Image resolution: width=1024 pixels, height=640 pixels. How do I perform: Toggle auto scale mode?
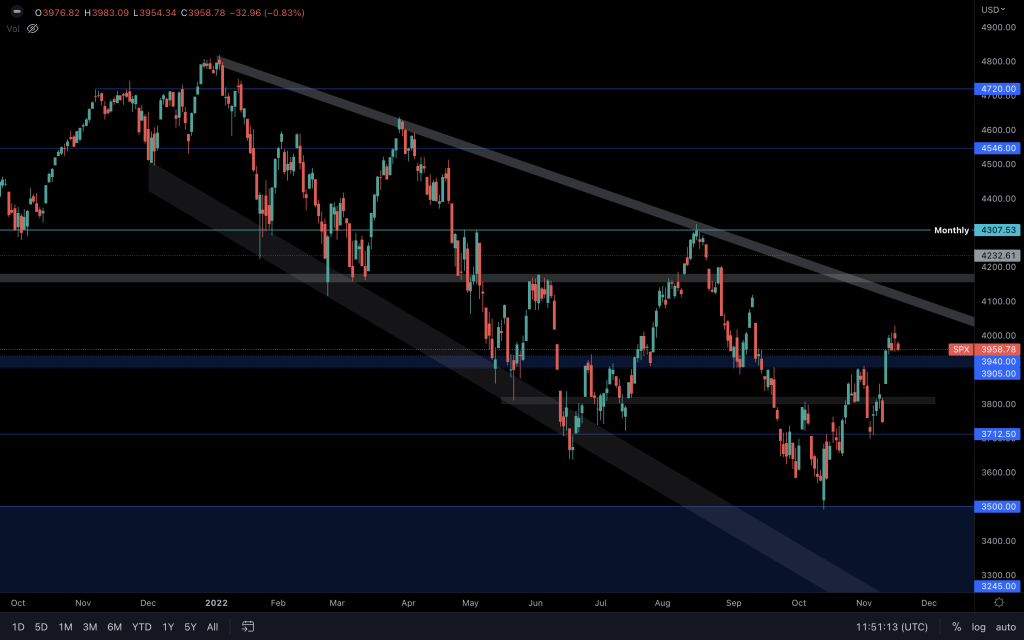click(x=1005, y=627)
